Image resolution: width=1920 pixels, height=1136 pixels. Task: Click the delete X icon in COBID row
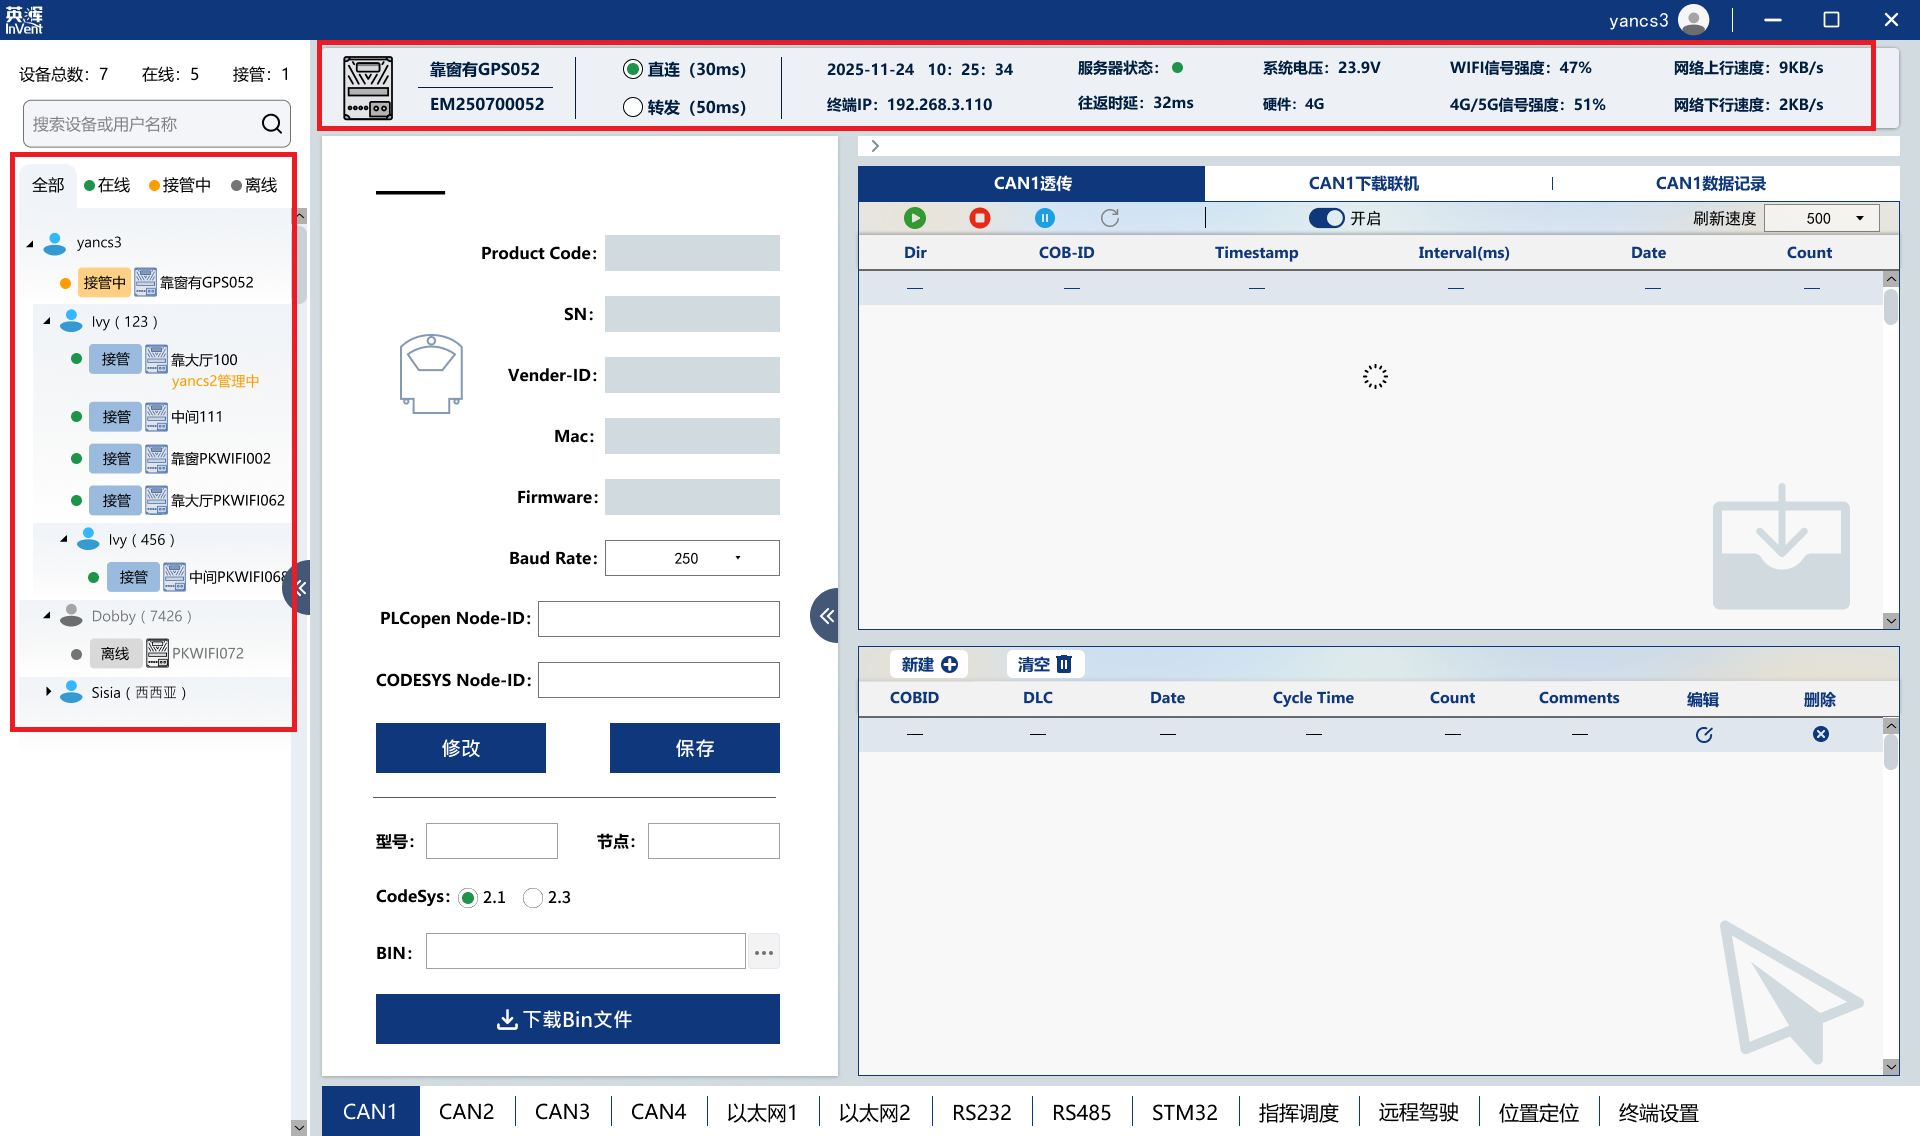1820,735
